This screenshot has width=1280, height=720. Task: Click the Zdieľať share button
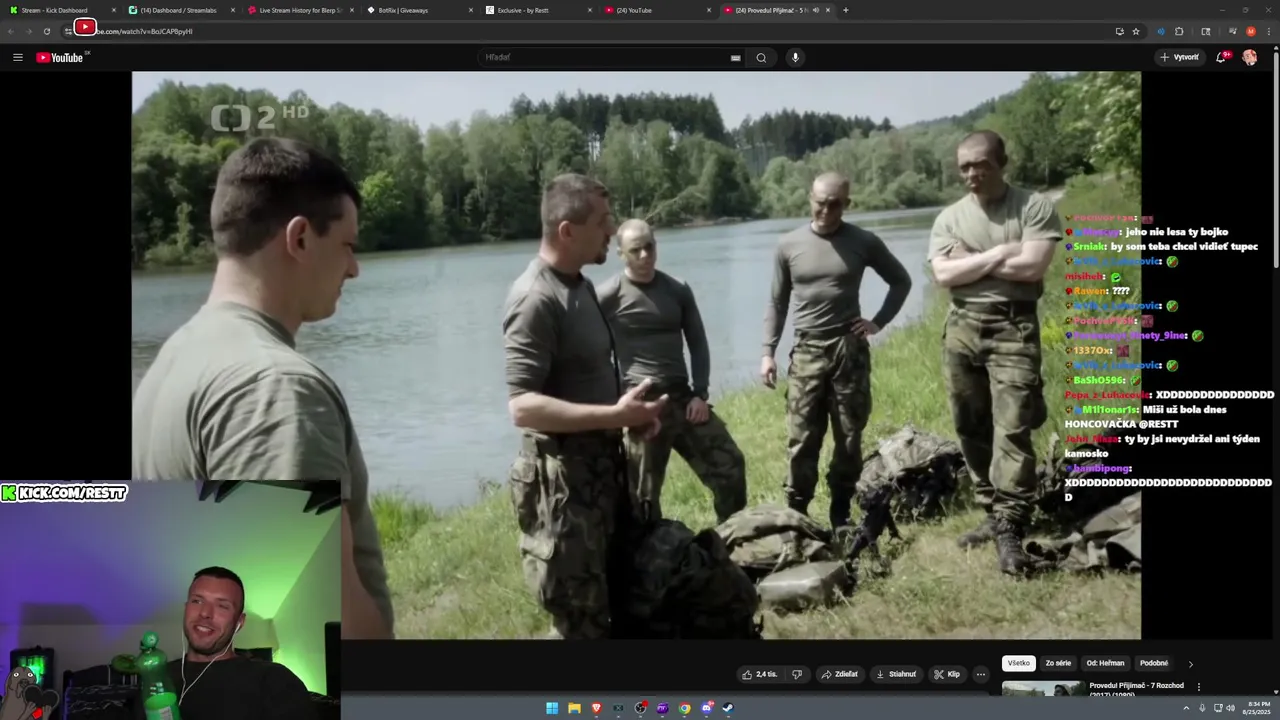click(x=839, y=674)
